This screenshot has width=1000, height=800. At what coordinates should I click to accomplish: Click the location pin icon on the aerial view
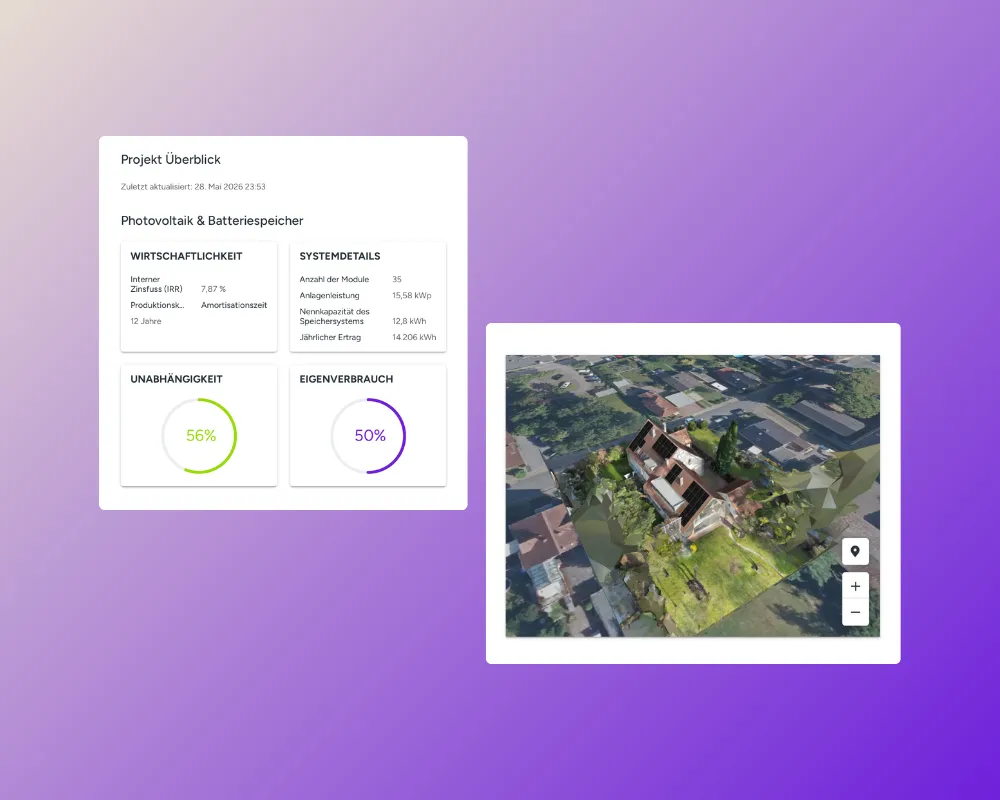click(x=855, y=551)
